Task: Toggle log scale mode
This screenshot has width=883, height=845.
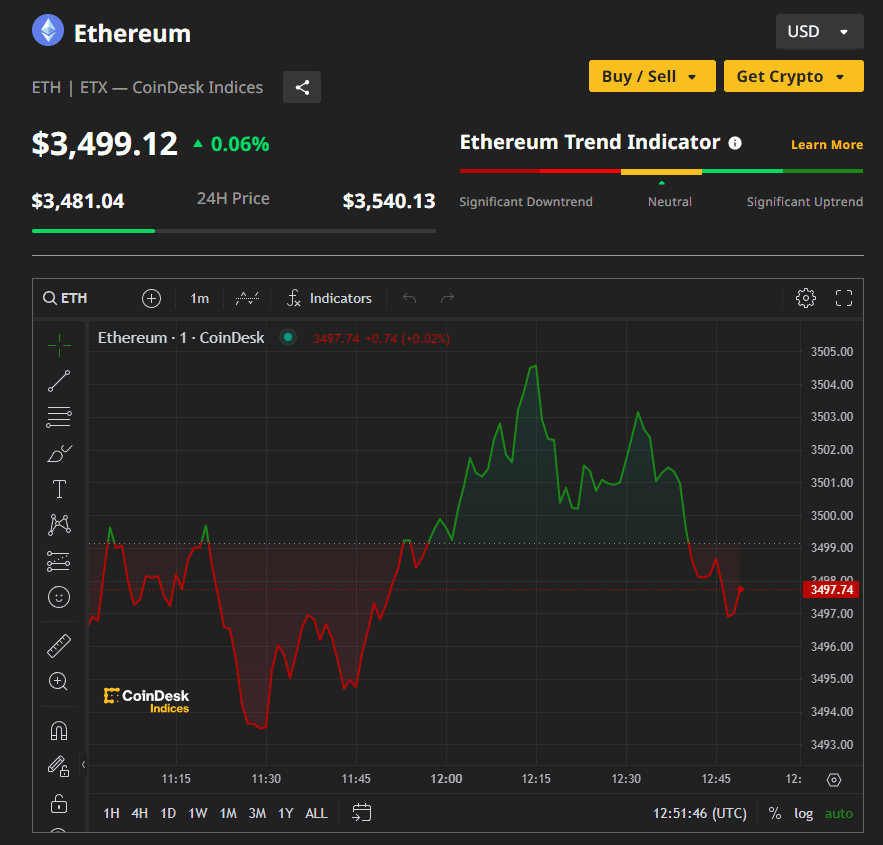Action: click(804, 813)
